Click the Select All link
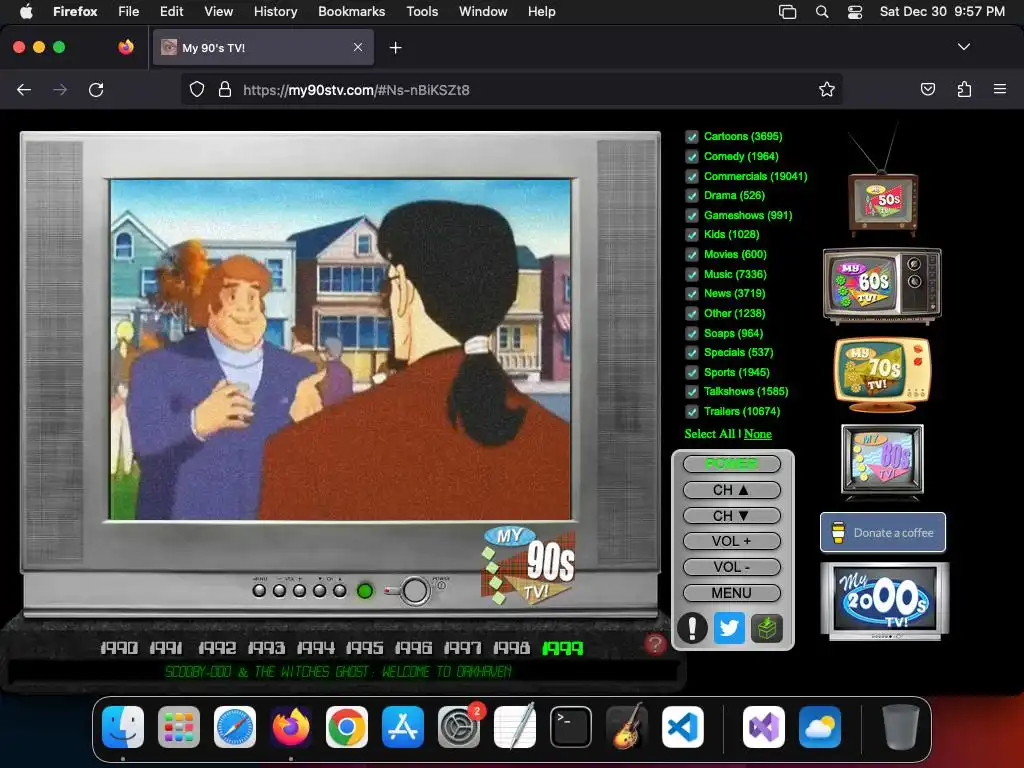 709,434
